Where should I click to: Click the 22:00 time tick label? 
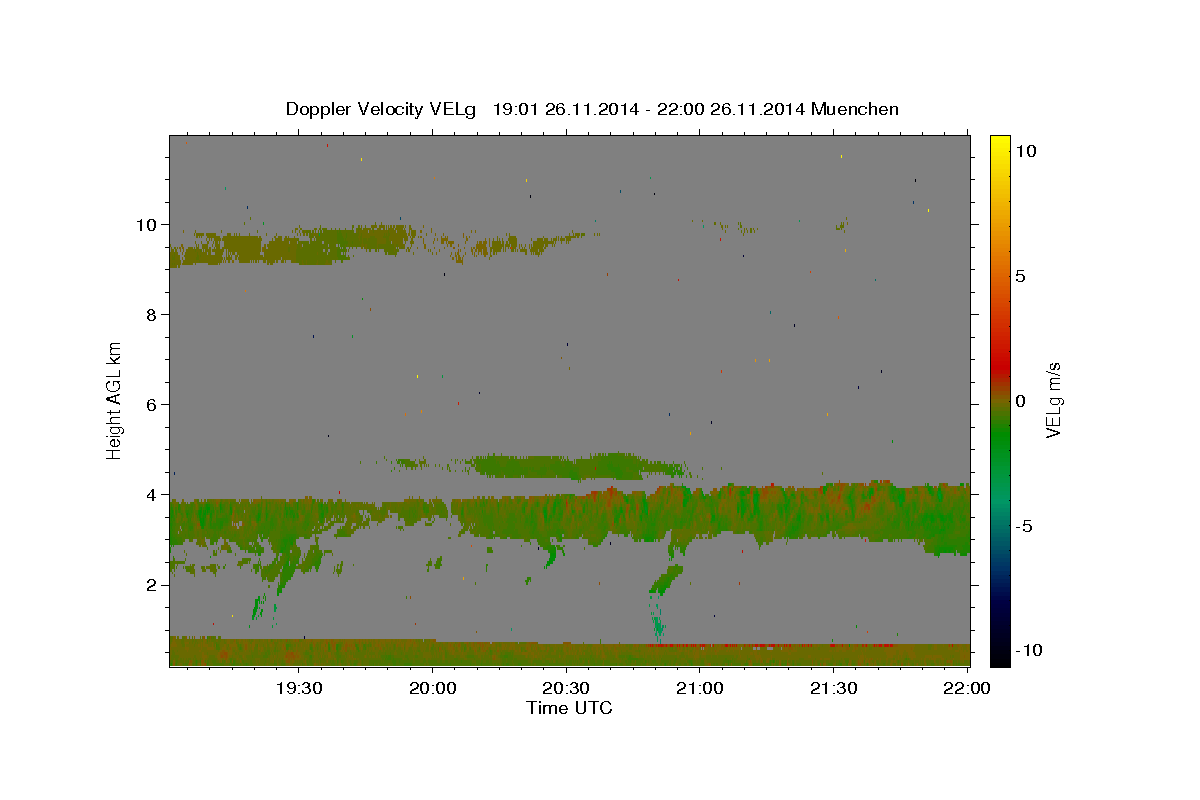(x=966, y=689)
